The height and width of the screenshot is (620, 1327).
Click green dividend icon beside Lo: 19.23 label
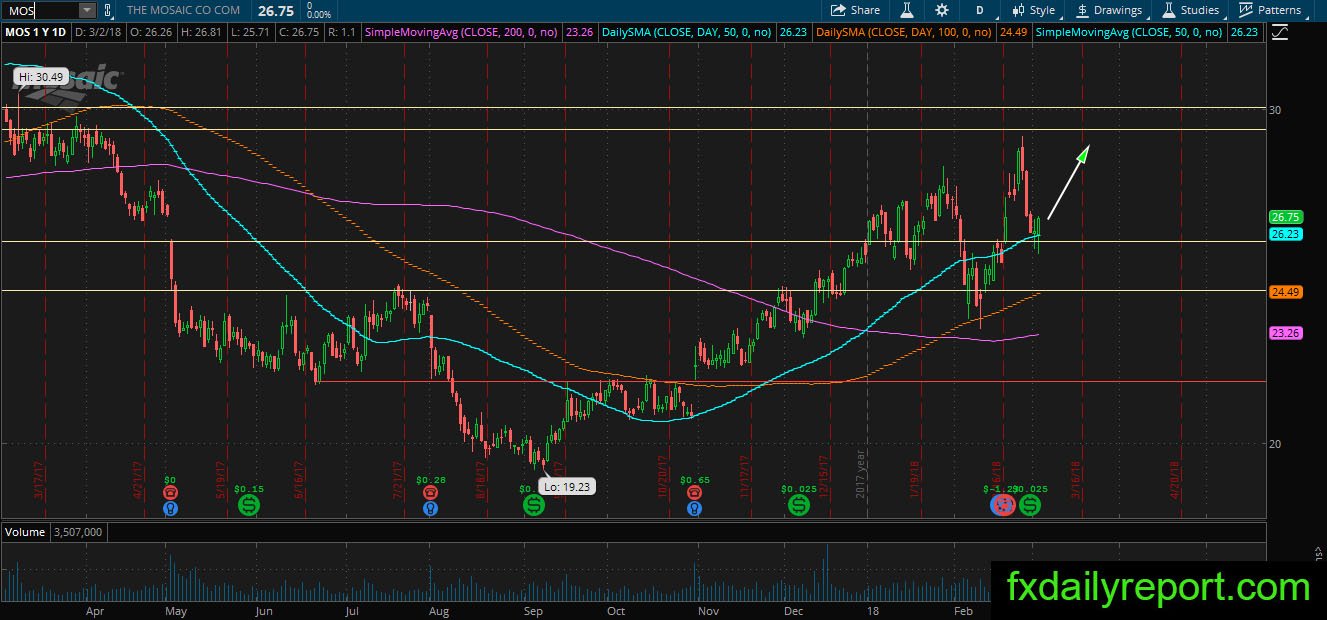coord(534,505)
